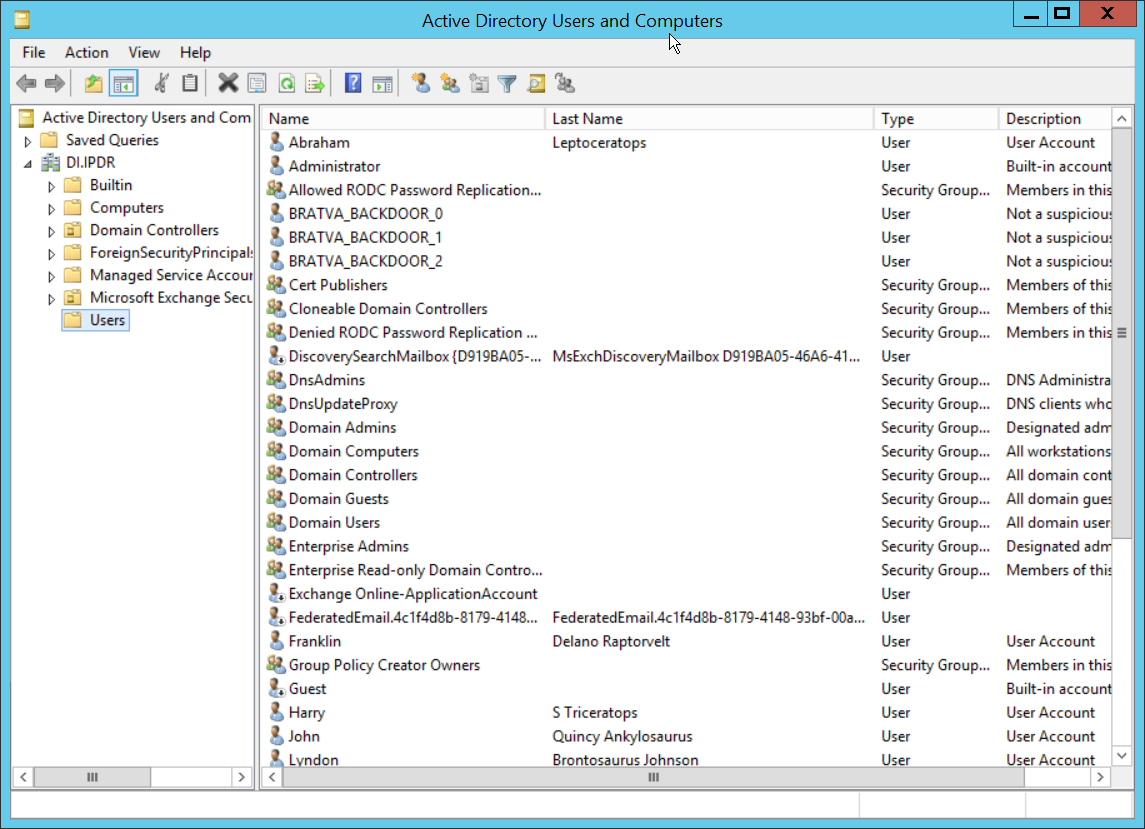Toggle Show/Hide Action Pane icon

382,83
